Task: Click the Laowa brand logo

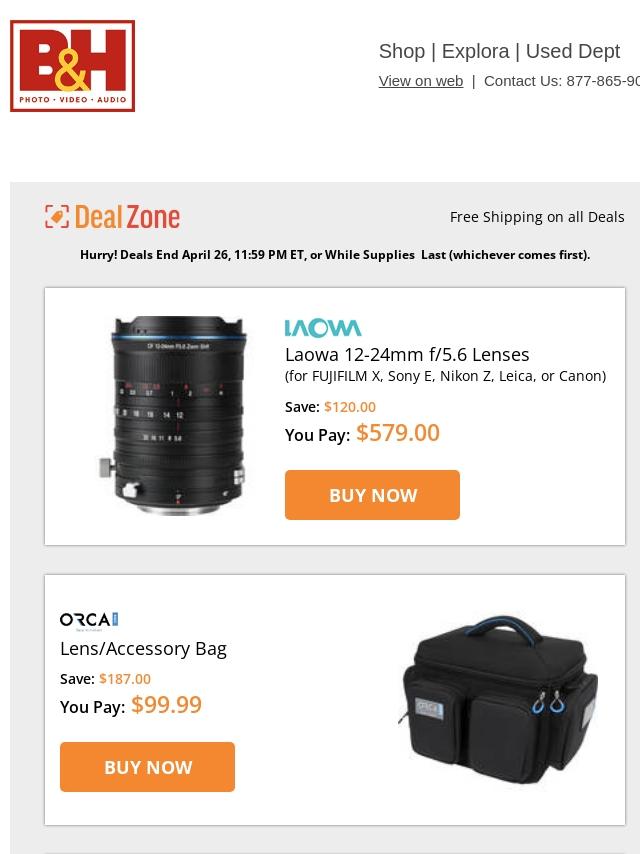Action: [323, 328]
